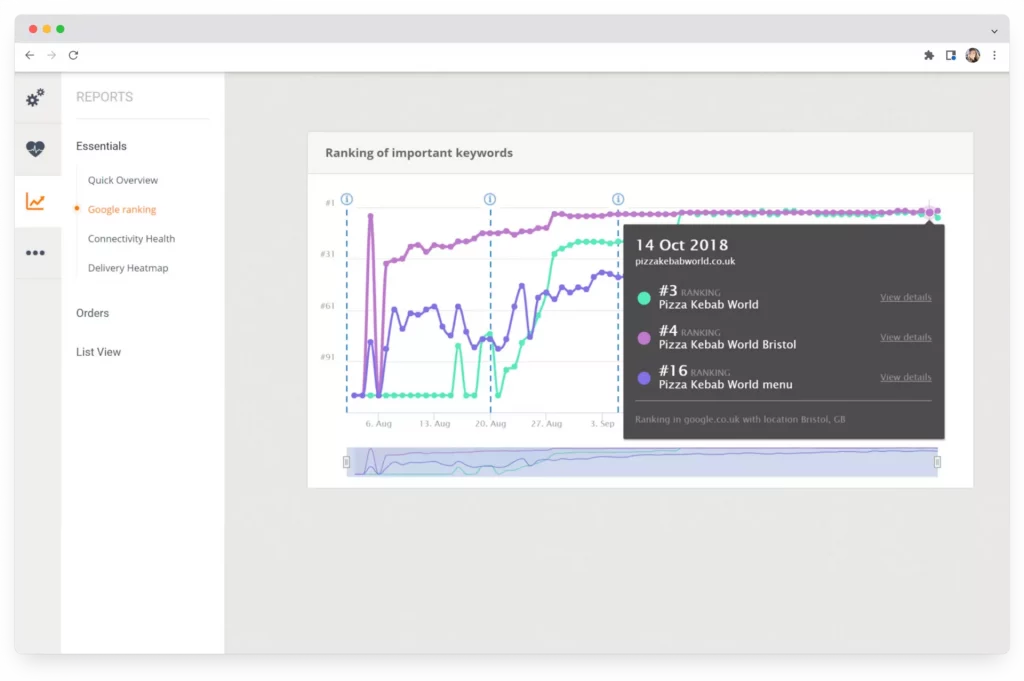Click the '#31' axis label
The height and width of the screenshot is (681, 1024).
pos(327,254)
